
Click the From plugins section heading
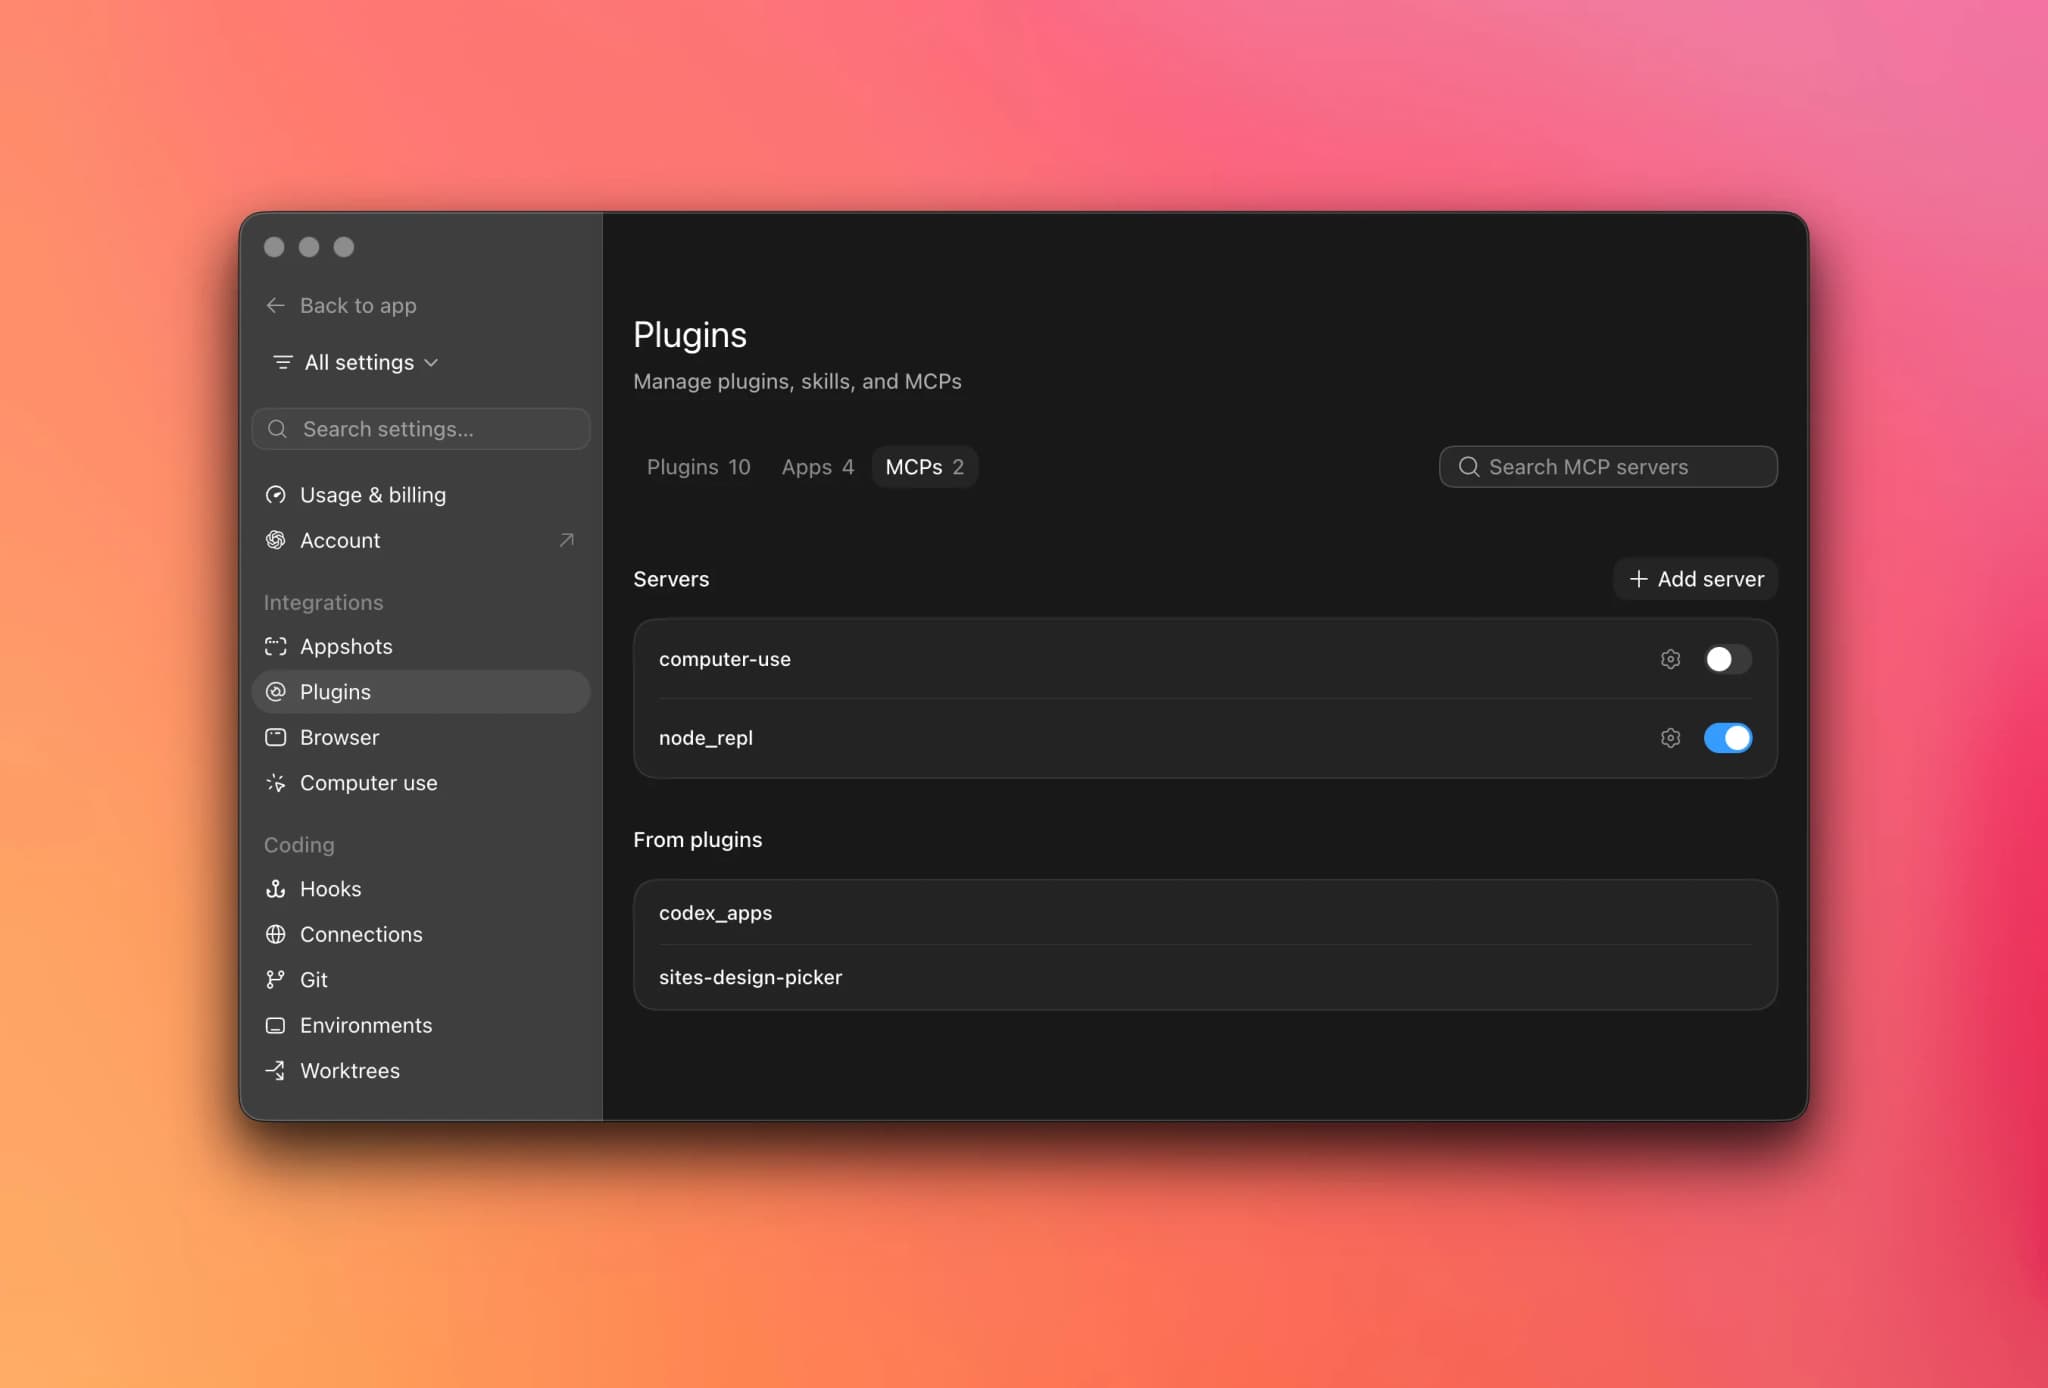point(697,840)
